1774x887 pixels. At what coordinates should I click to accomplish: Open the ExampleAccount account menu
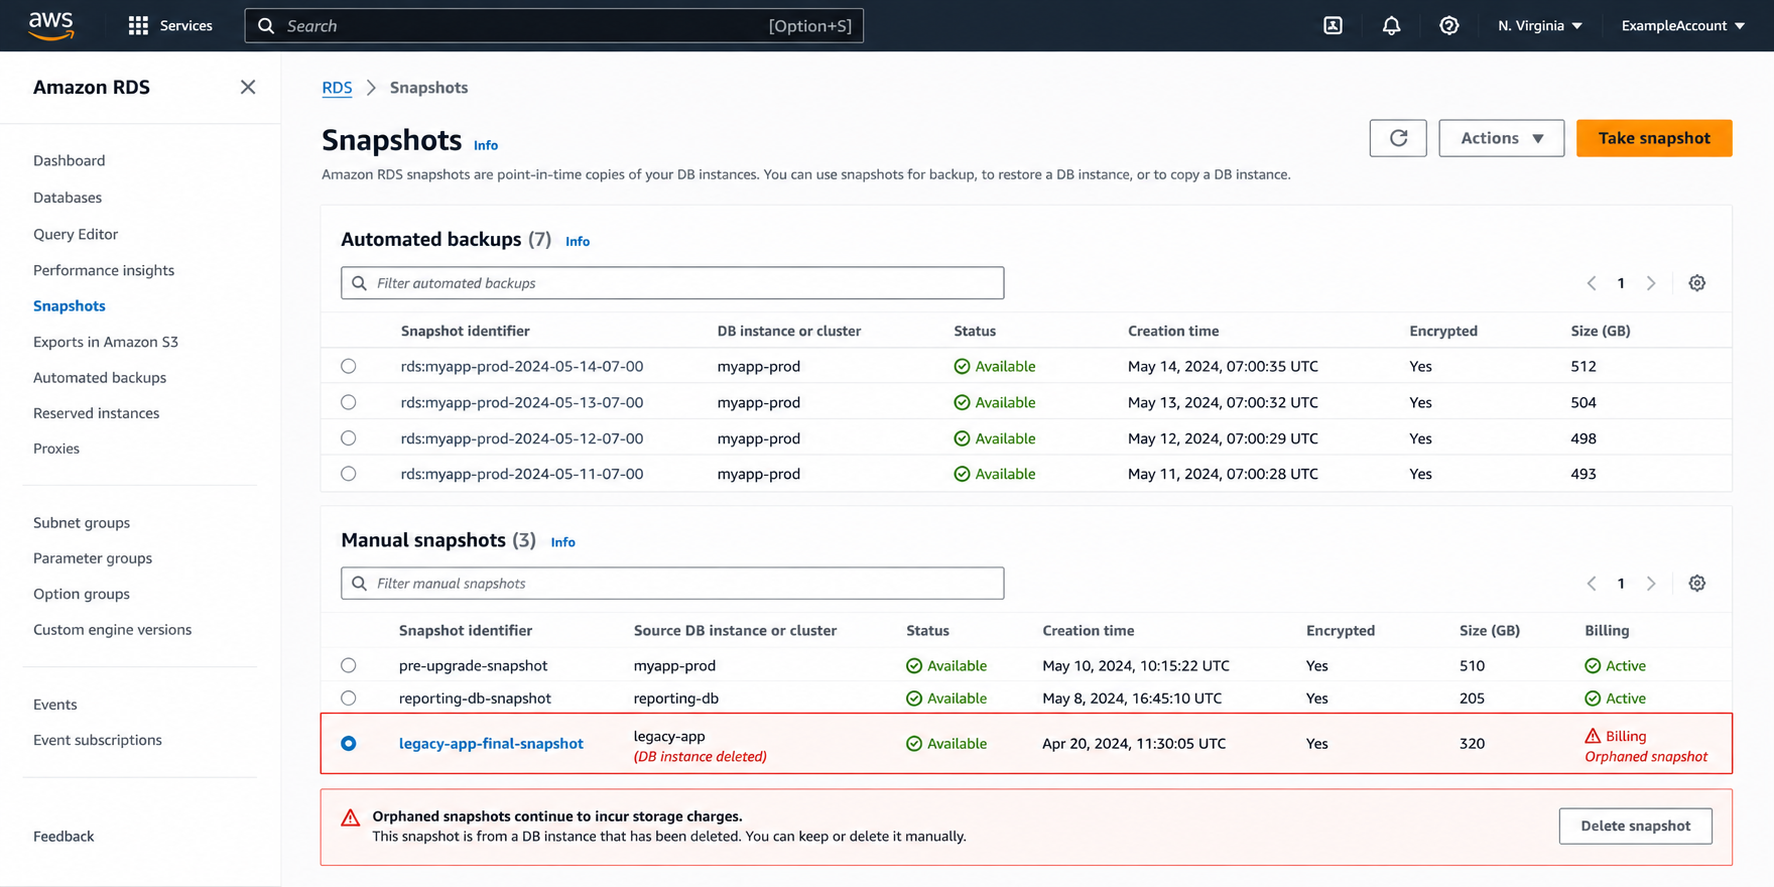coord(1683,26)
